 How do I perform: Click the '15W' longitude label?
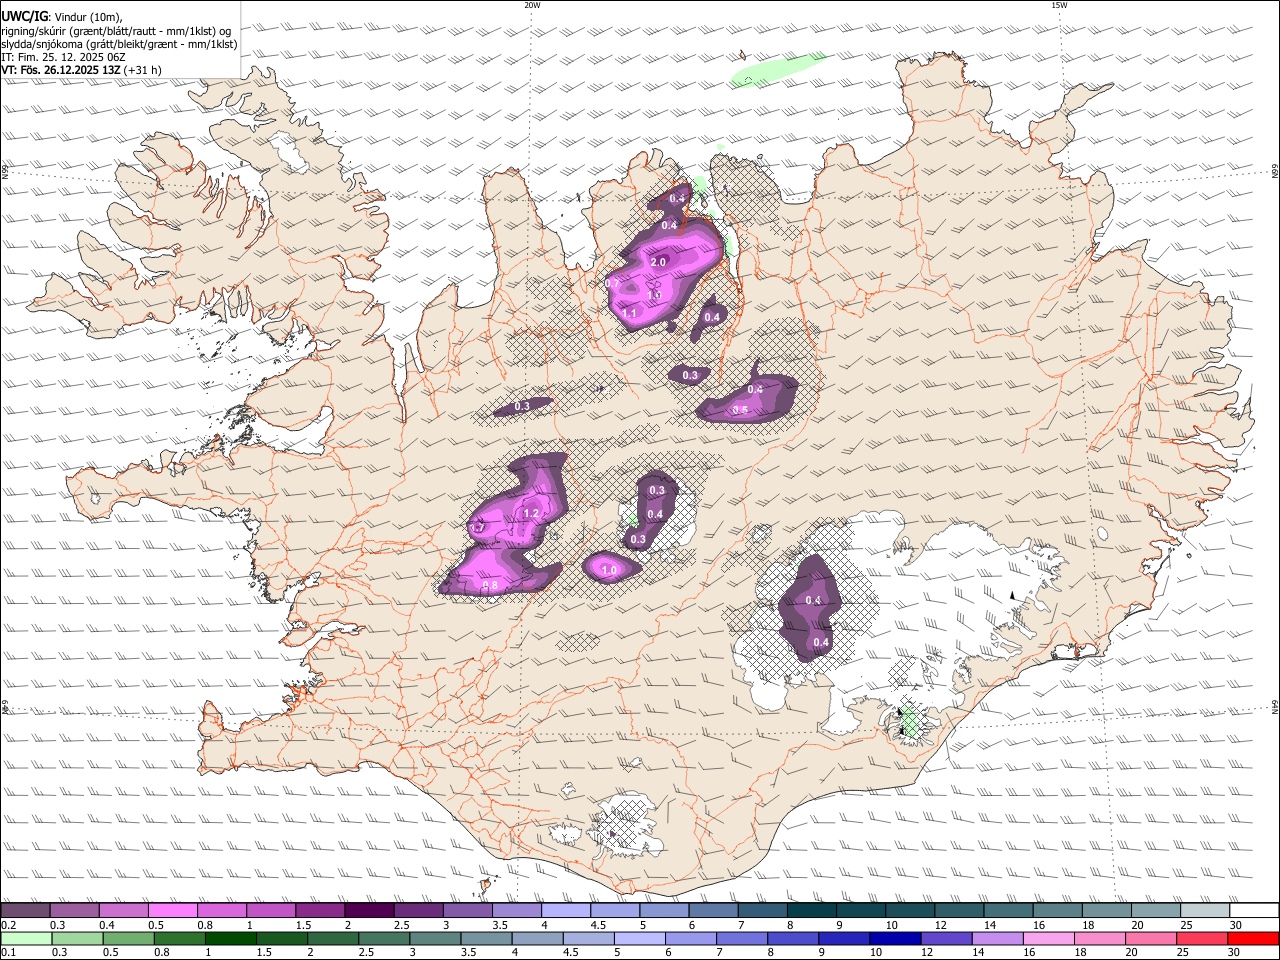[1059, 5]
